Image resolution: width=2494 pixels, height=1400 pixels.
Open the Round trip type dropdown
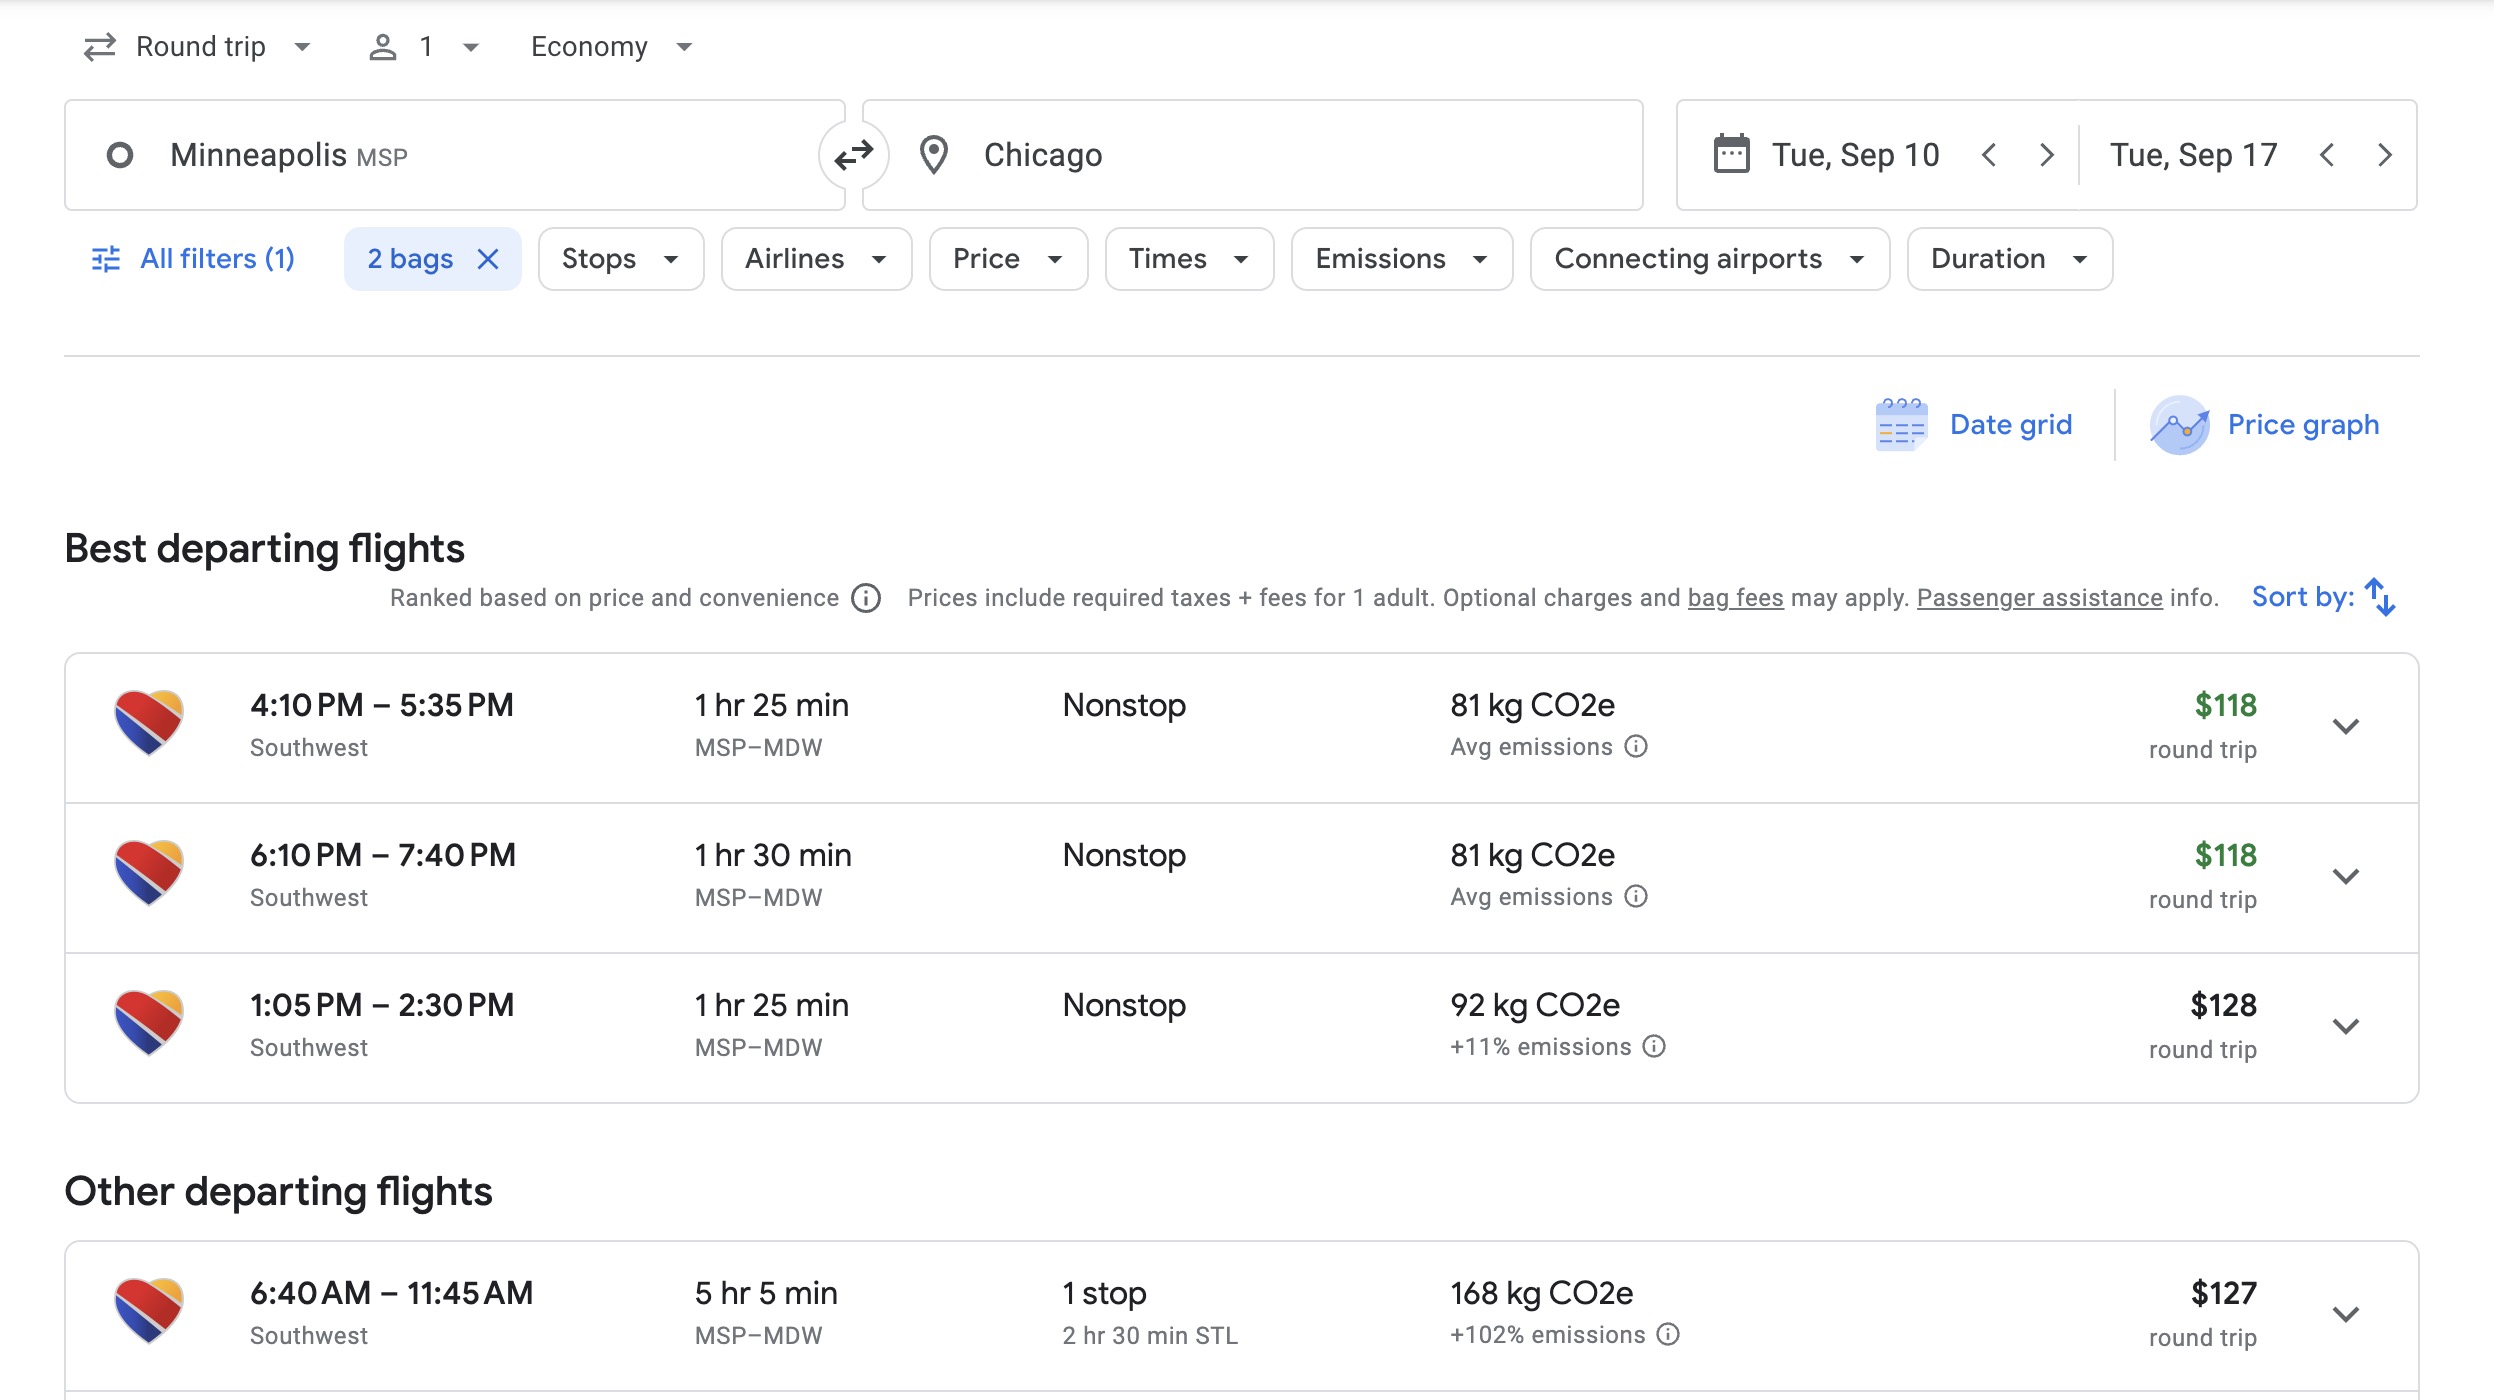click(198, 47)
